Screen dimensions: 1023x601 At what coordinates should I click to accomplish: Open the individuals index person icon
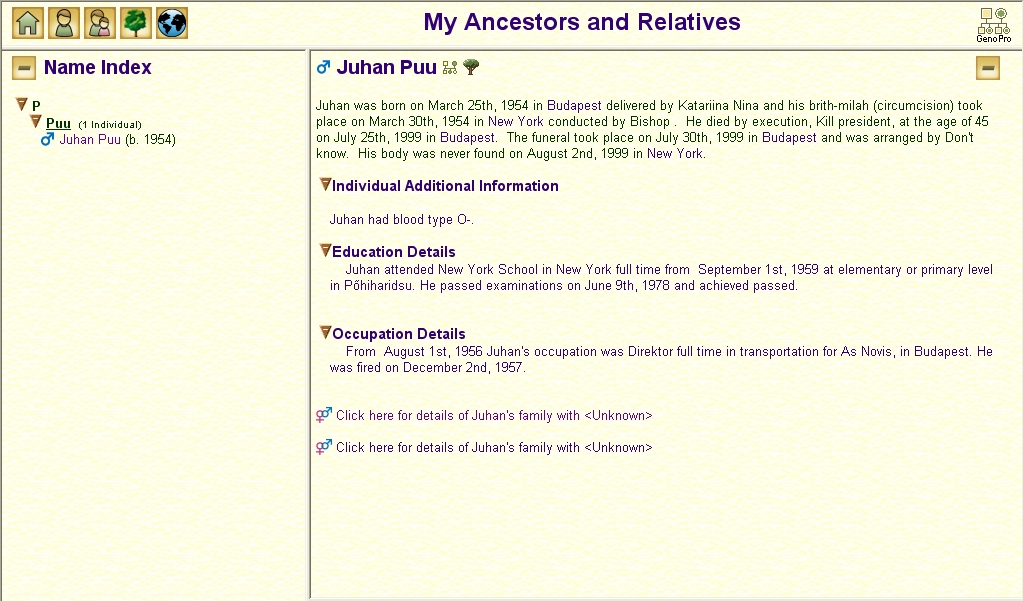click(x=63, y=23)
